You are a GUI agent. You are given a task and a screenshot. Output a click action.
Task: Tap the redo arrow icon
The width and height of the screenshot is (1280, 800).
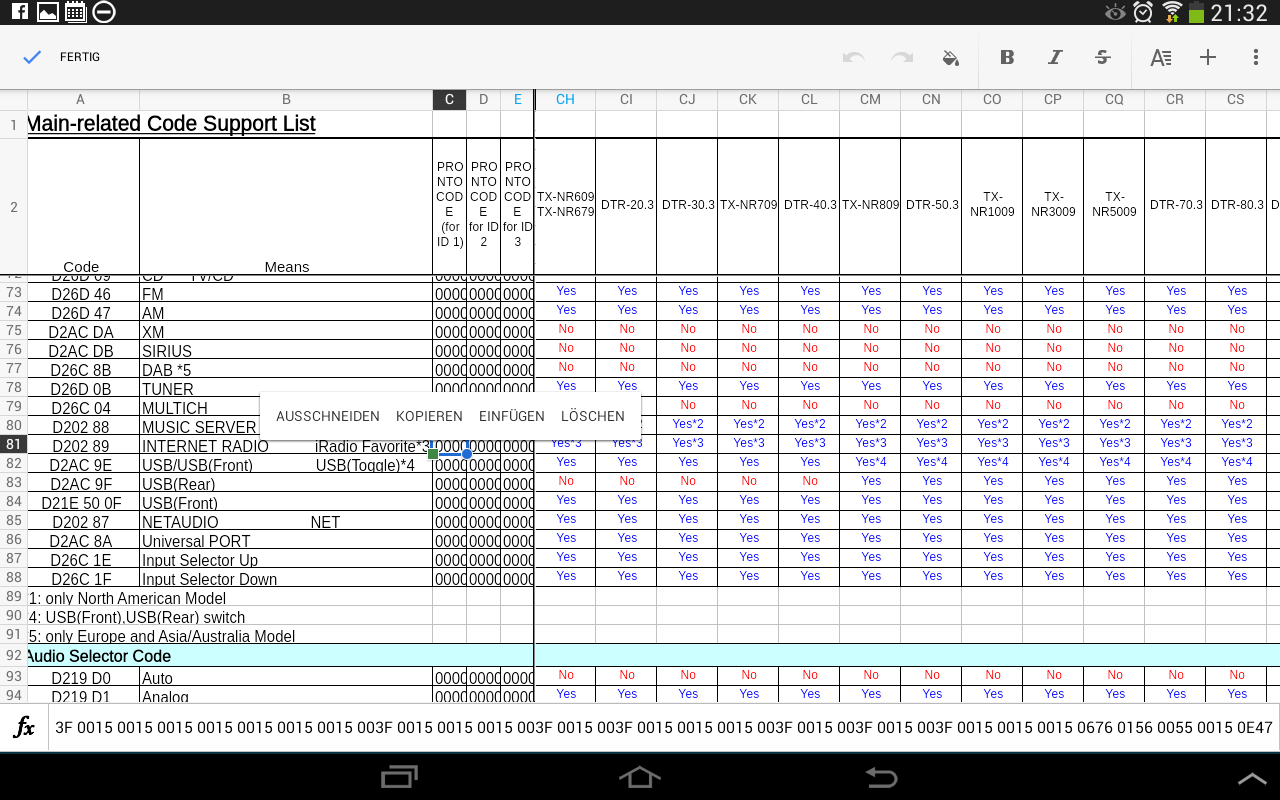902,58
